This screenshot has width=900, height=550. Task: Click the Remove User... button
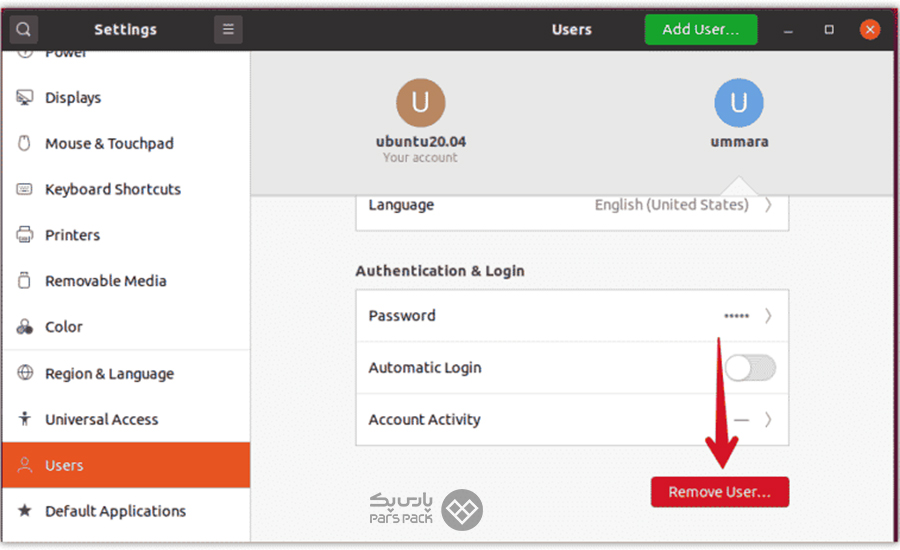coord(720,492)
